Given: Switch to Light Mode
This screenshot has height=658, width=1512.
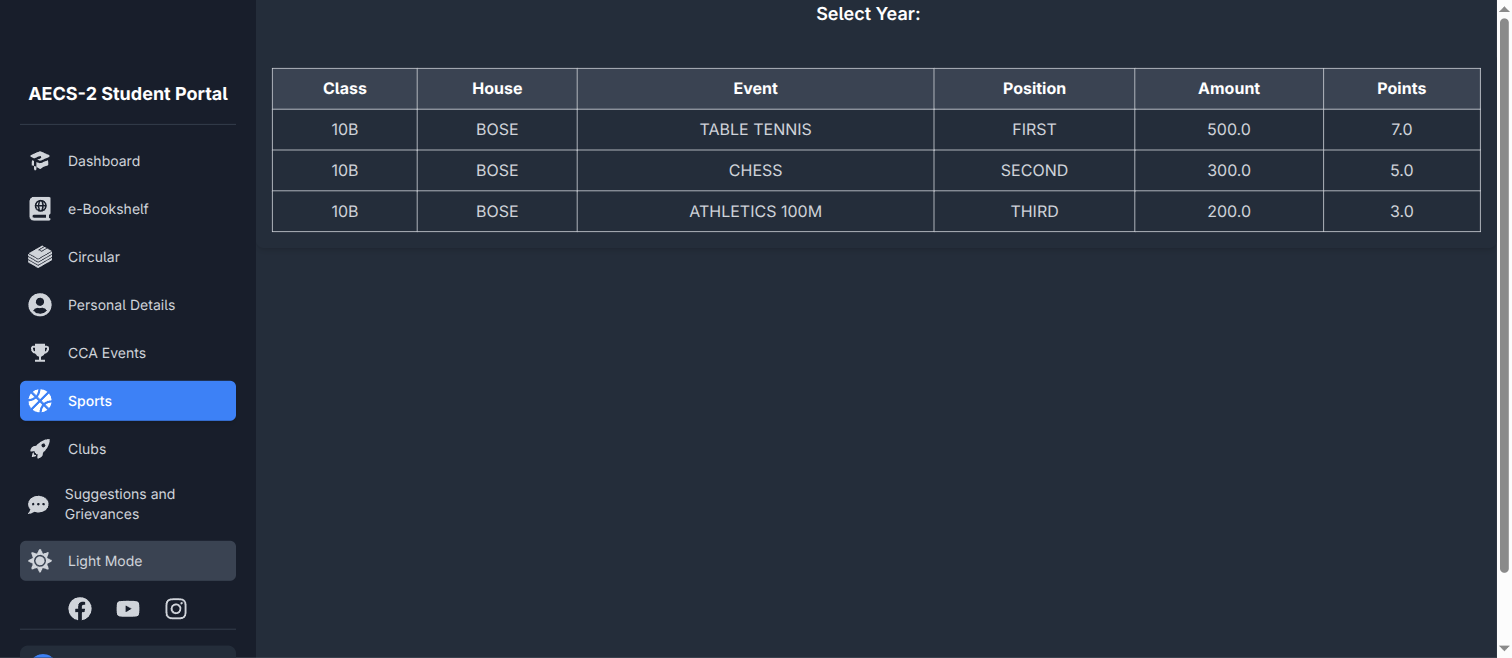Looking at the screenshot, I should click(128, 561).
